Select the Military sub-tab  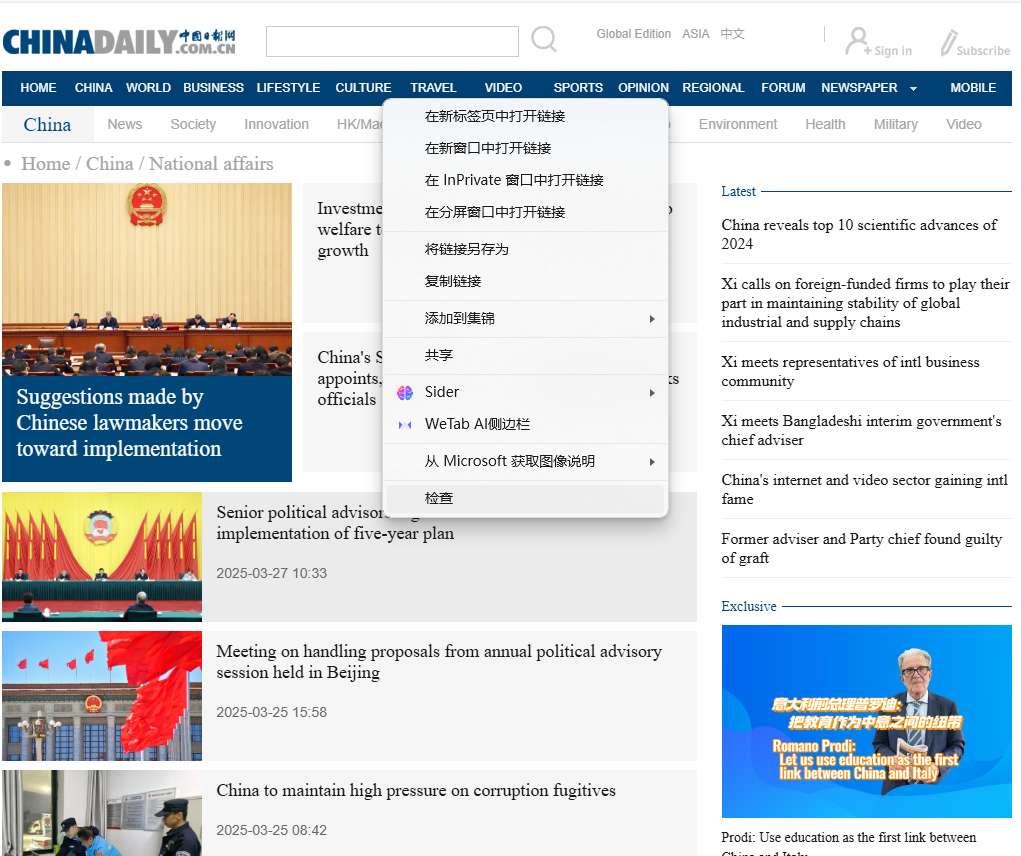tap(895, 124)
